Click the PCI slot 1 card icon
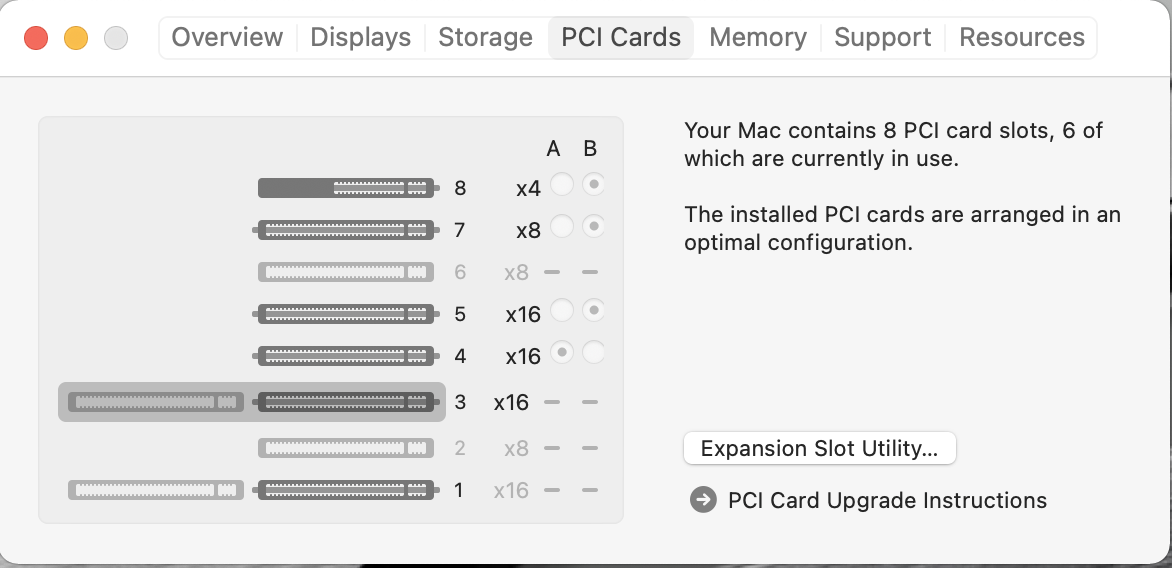 346,490
